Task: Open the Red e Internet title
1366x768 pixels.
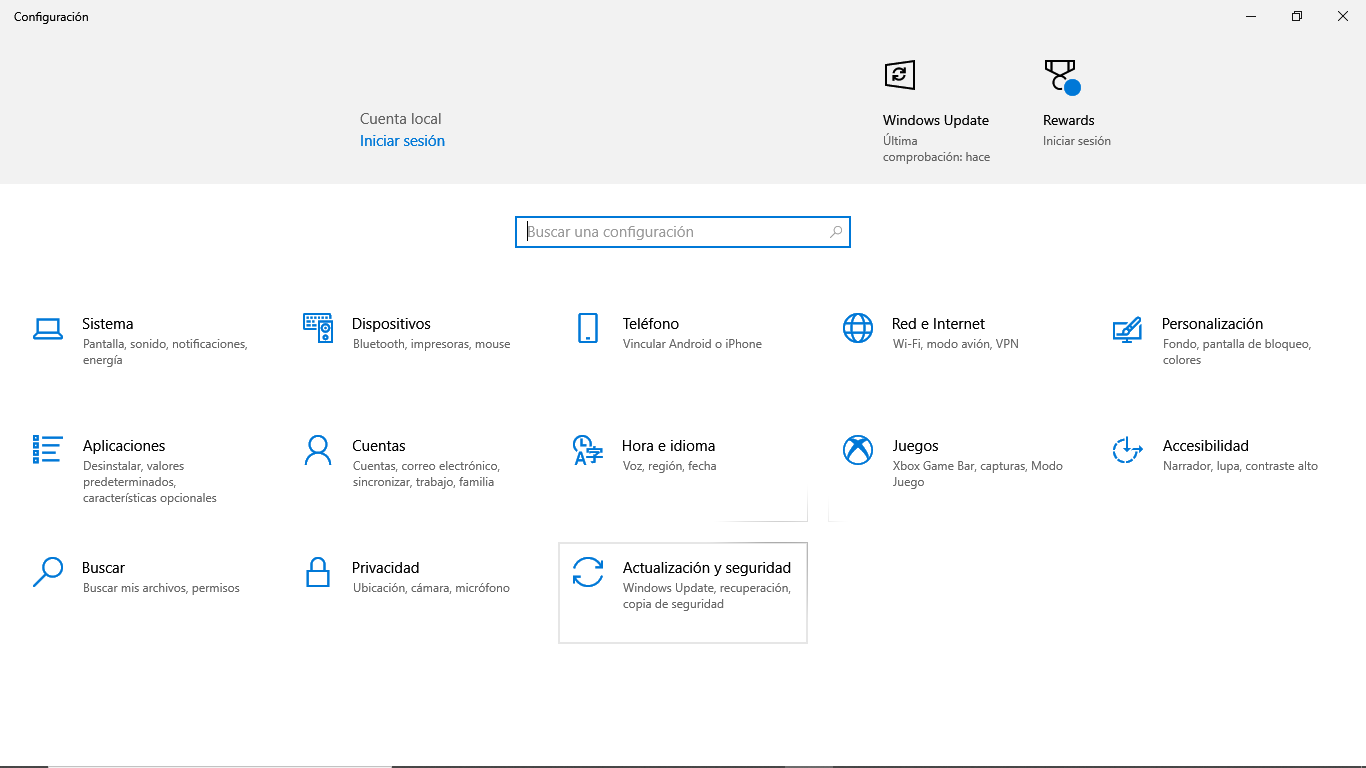Action: [x=938, y=324]
